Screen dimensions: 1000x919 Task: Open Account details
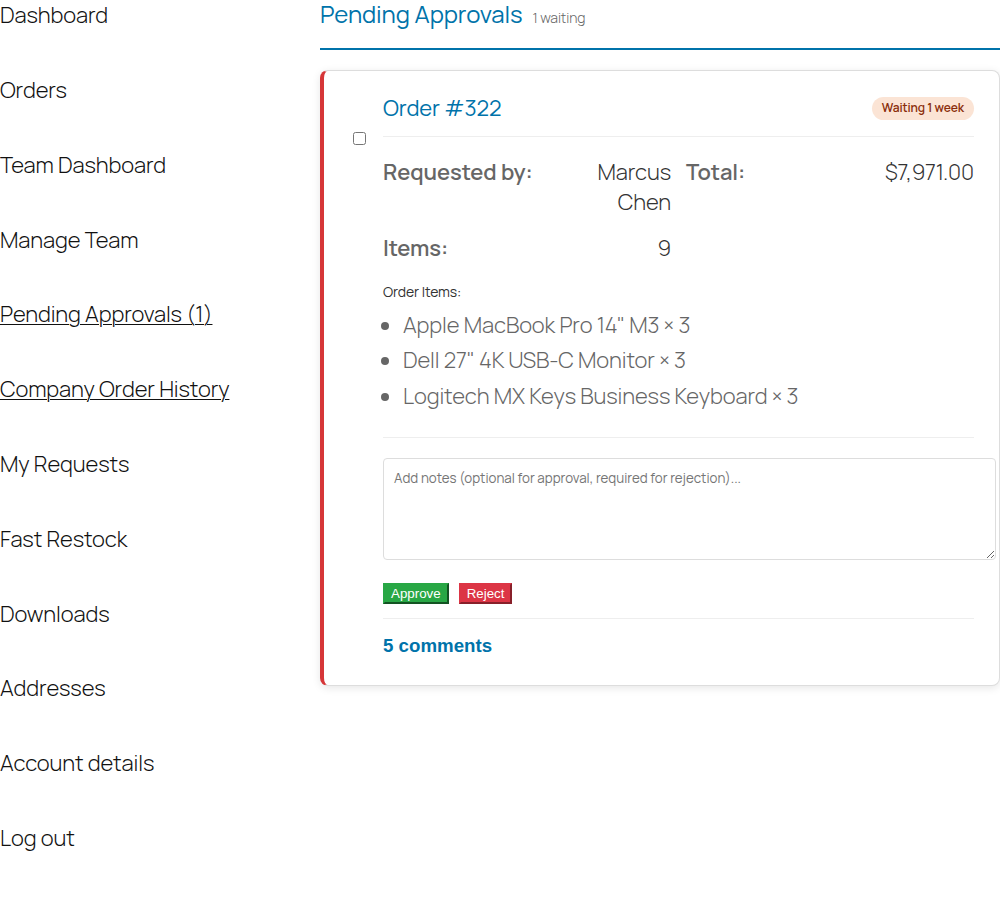coord(77,763)
